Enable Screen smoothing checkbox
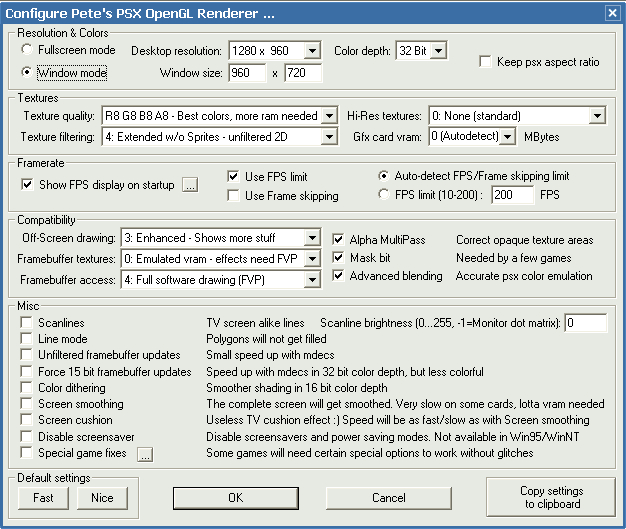Image resolution: width=626 pixels, height=529 pixels. [26, 404]
